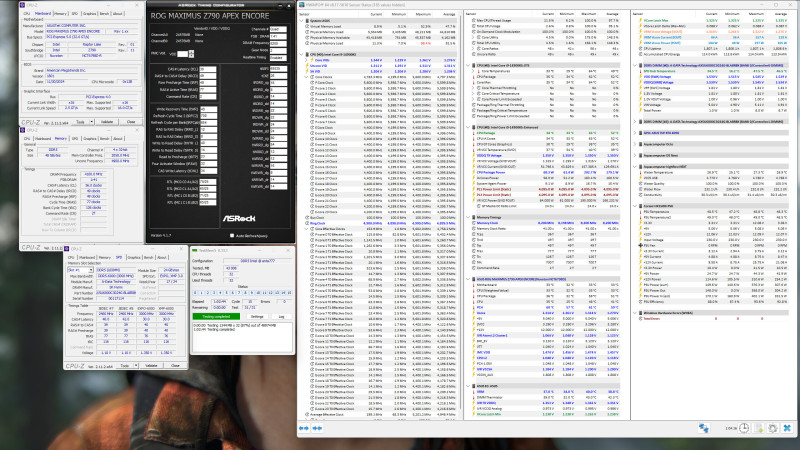Switch to CPU tab in CPU-Z Mainboard window
This screenshot has height=450, width=800.
click(x=27, y=13)
